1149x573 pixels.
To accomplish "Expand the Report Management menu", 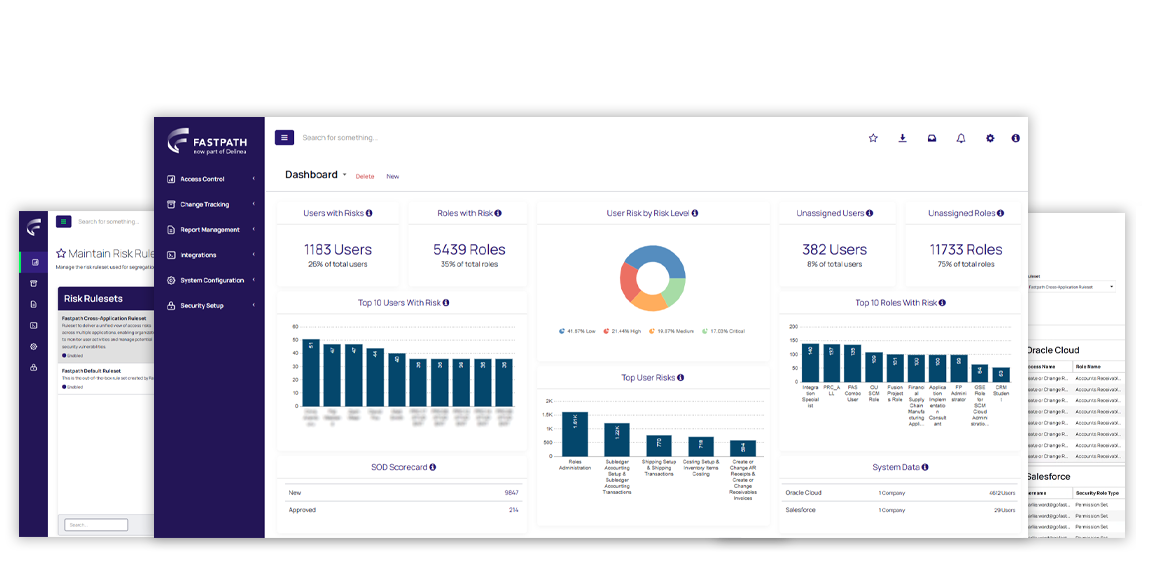I will coord(209,229).
